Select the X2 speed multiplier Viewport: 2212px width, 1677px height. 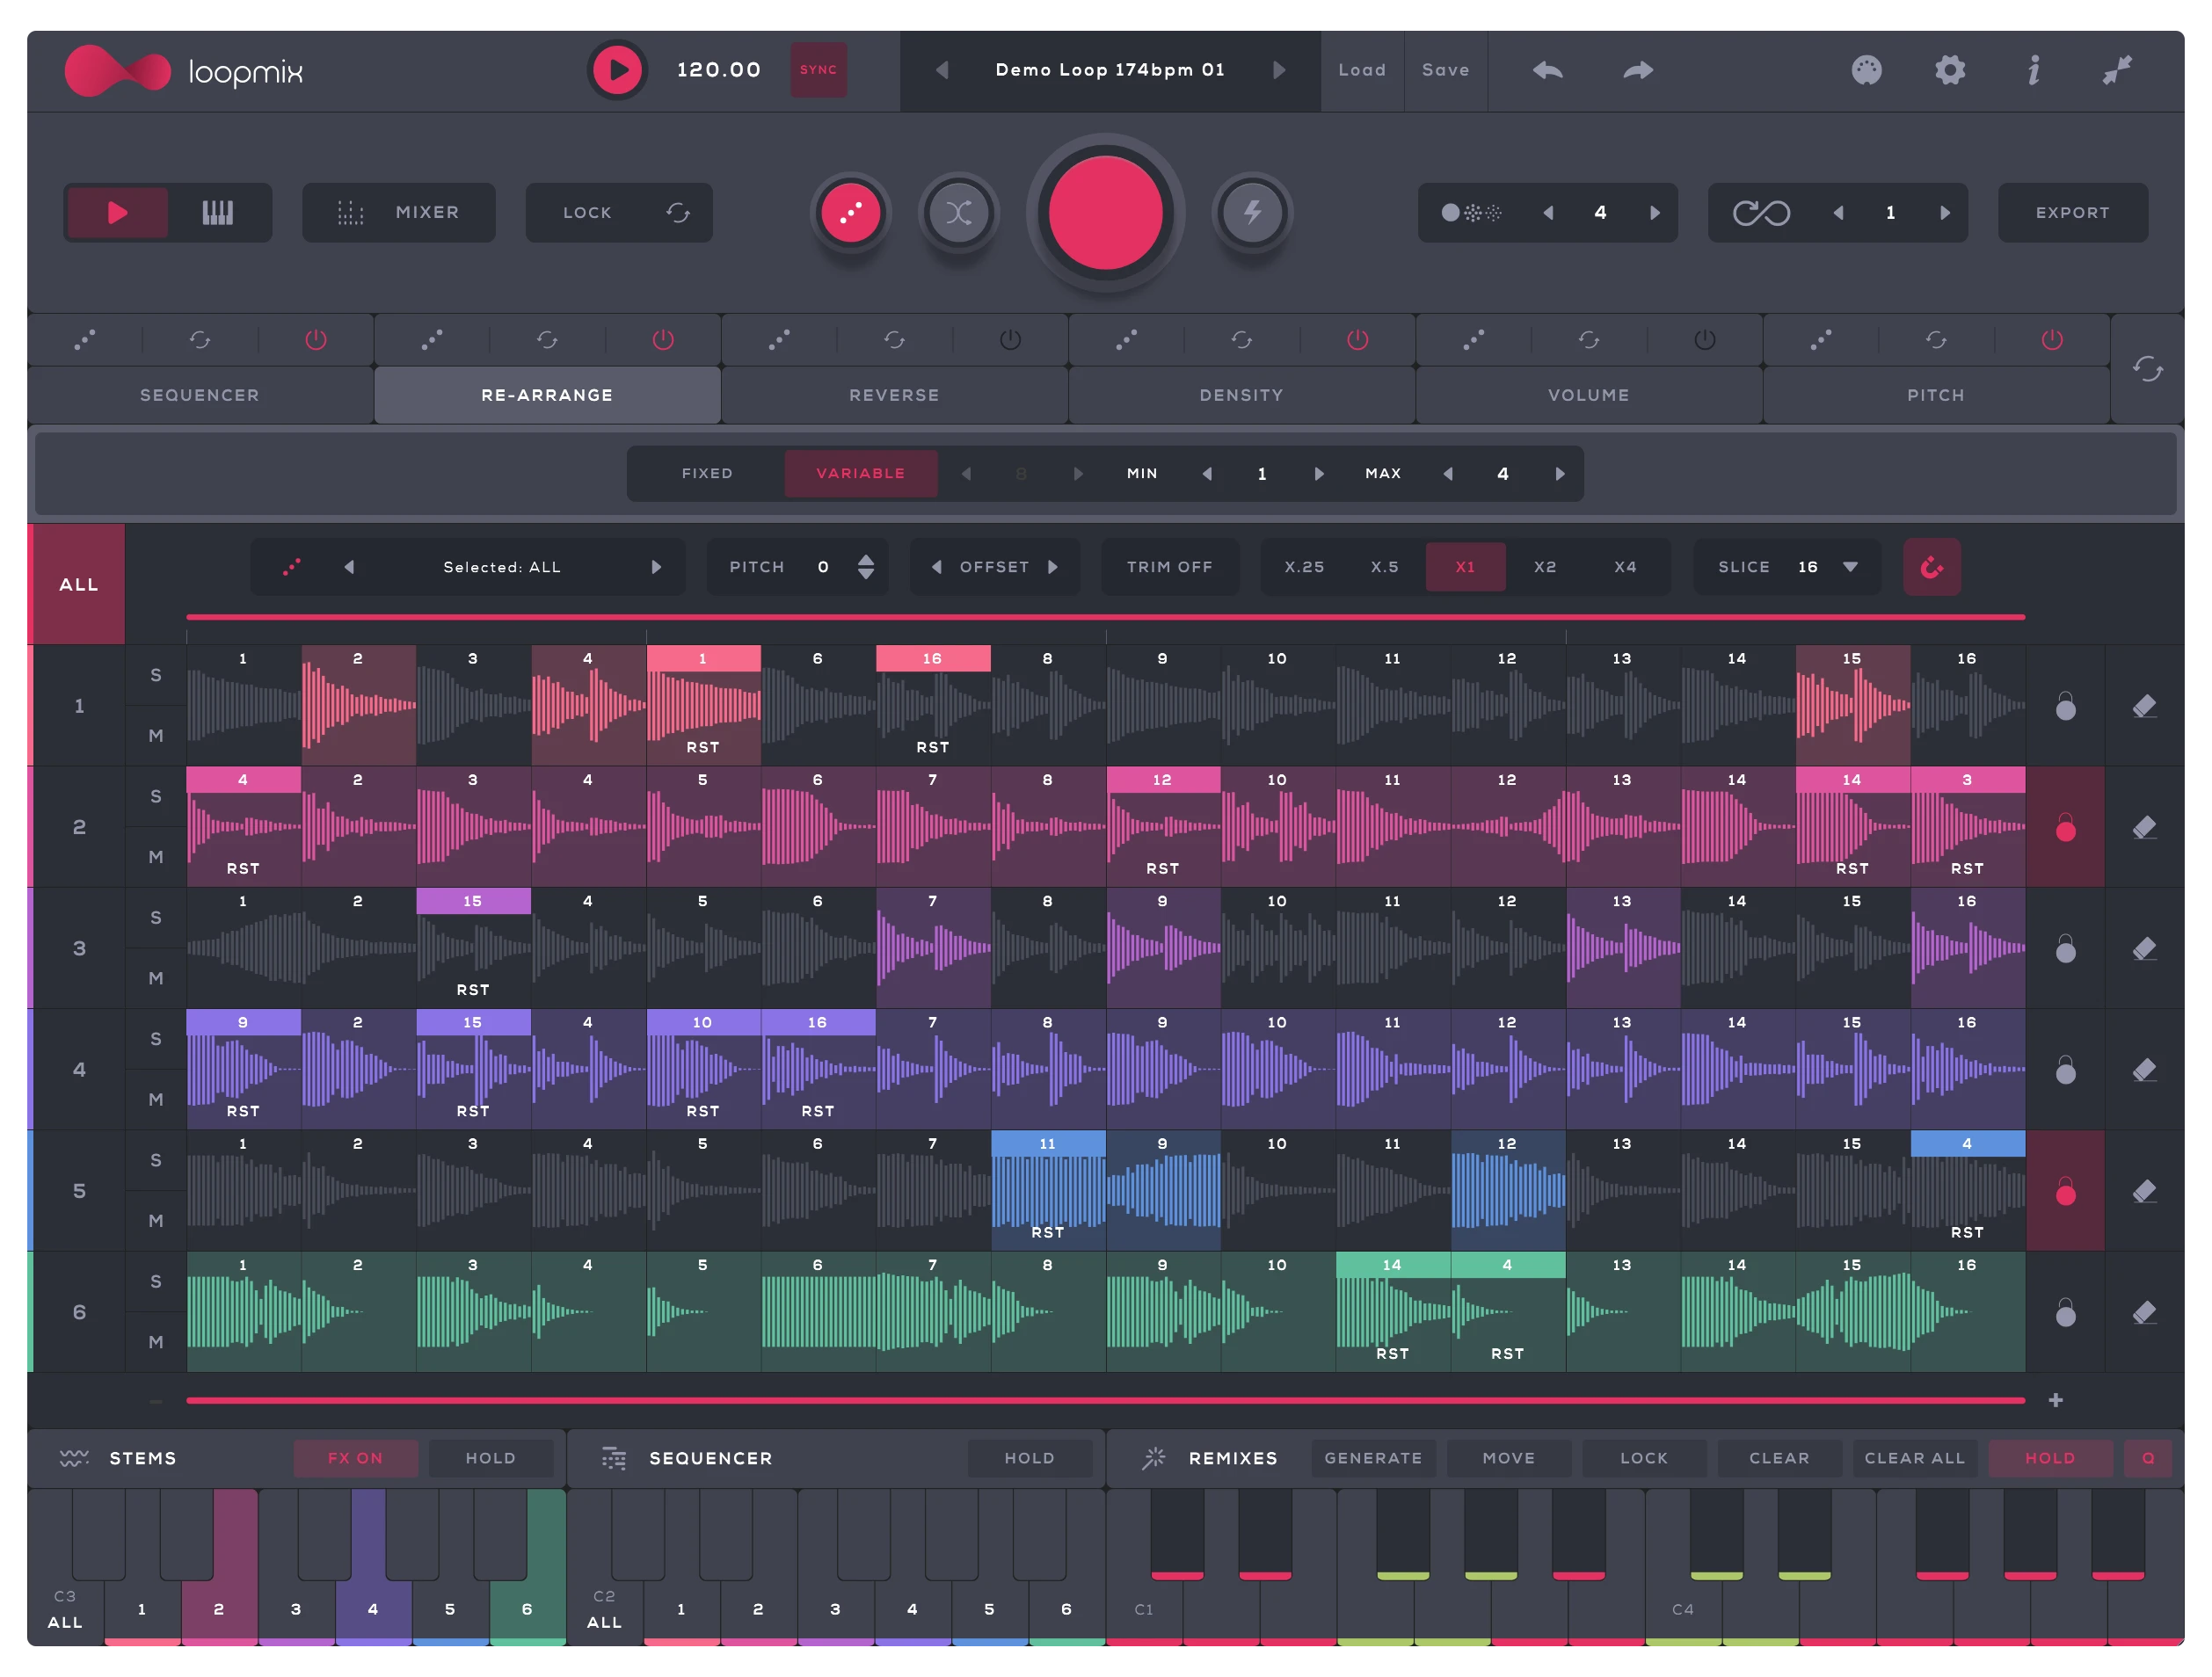click(1545, 567)
